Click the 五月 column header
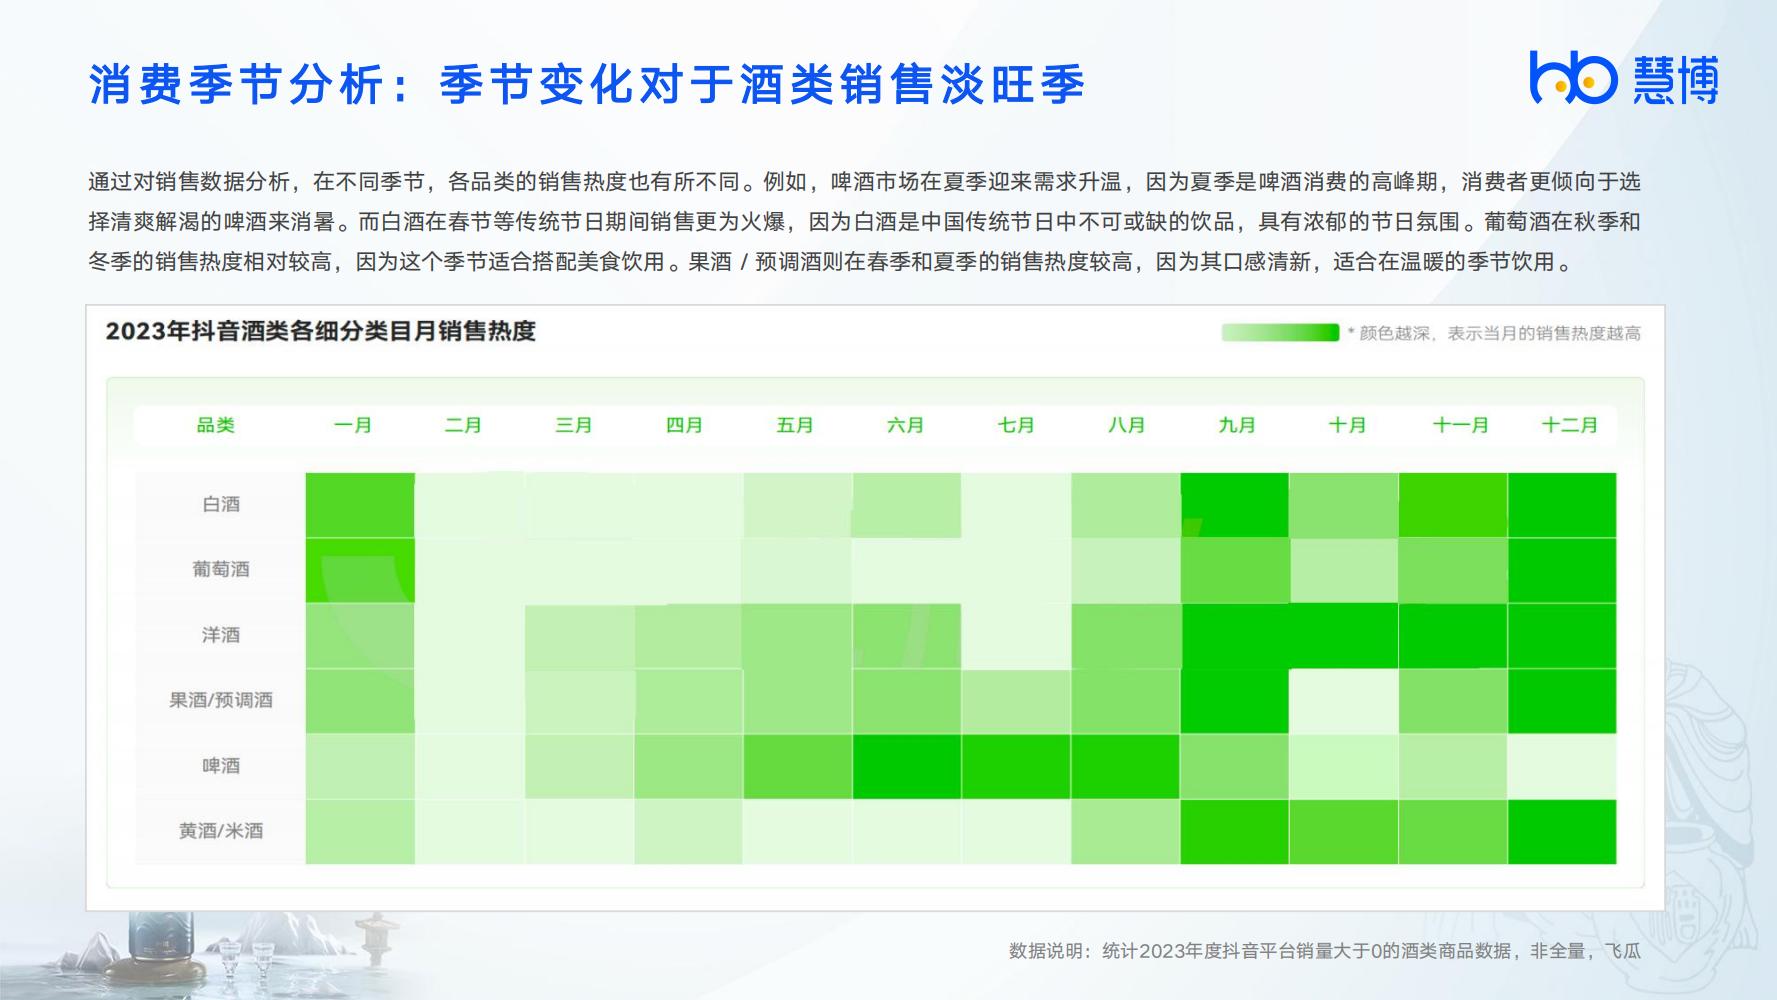Screen dimensions: 1777x1000 (x=795, y=425)
